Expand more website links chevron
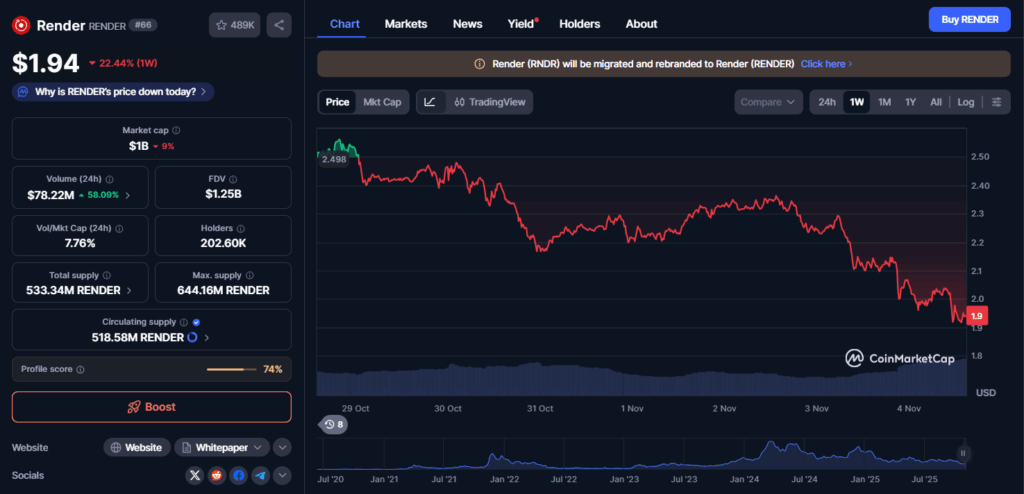1024x494 pixels. click(282, 448)
